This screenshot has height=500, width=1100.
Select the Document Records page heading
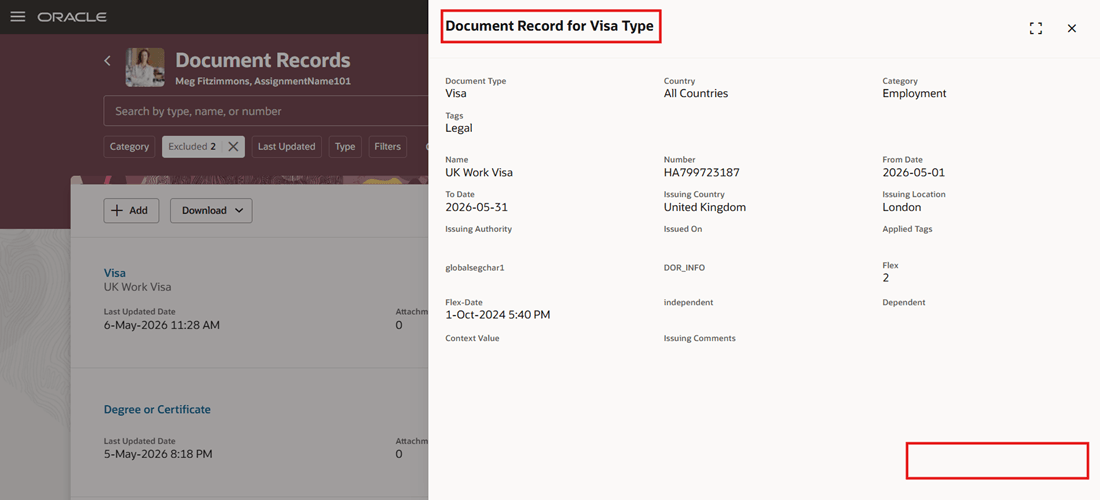pyautogui.click(x=262, y=60)
